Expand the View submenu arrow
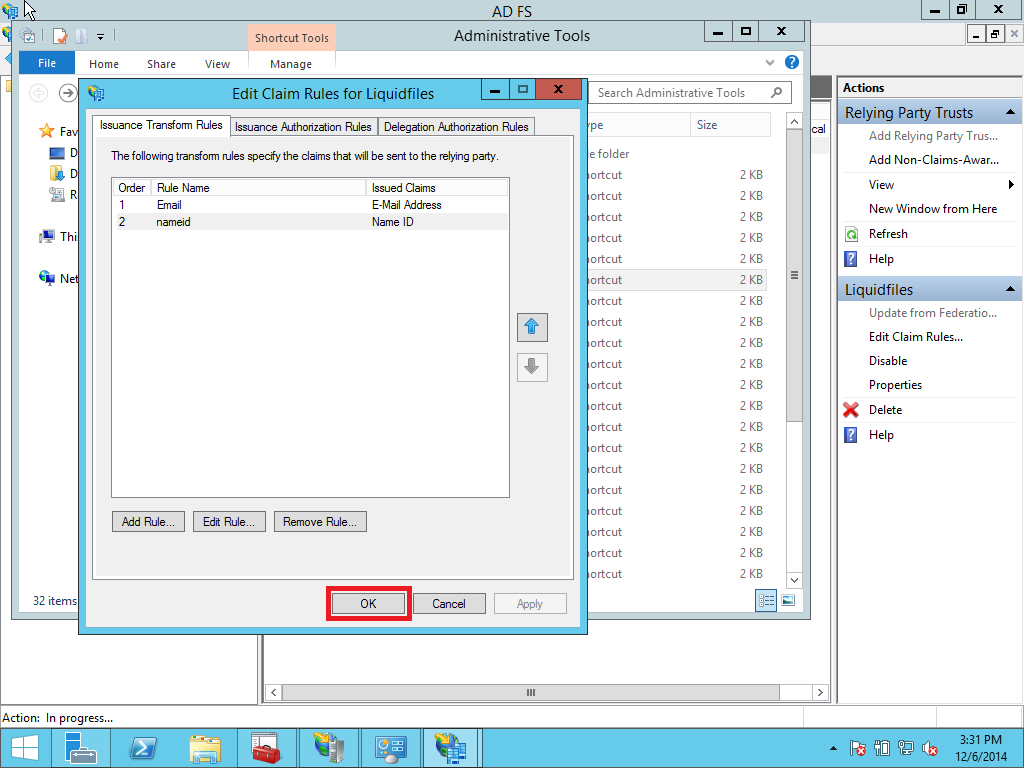 (x=1011, y=185)
